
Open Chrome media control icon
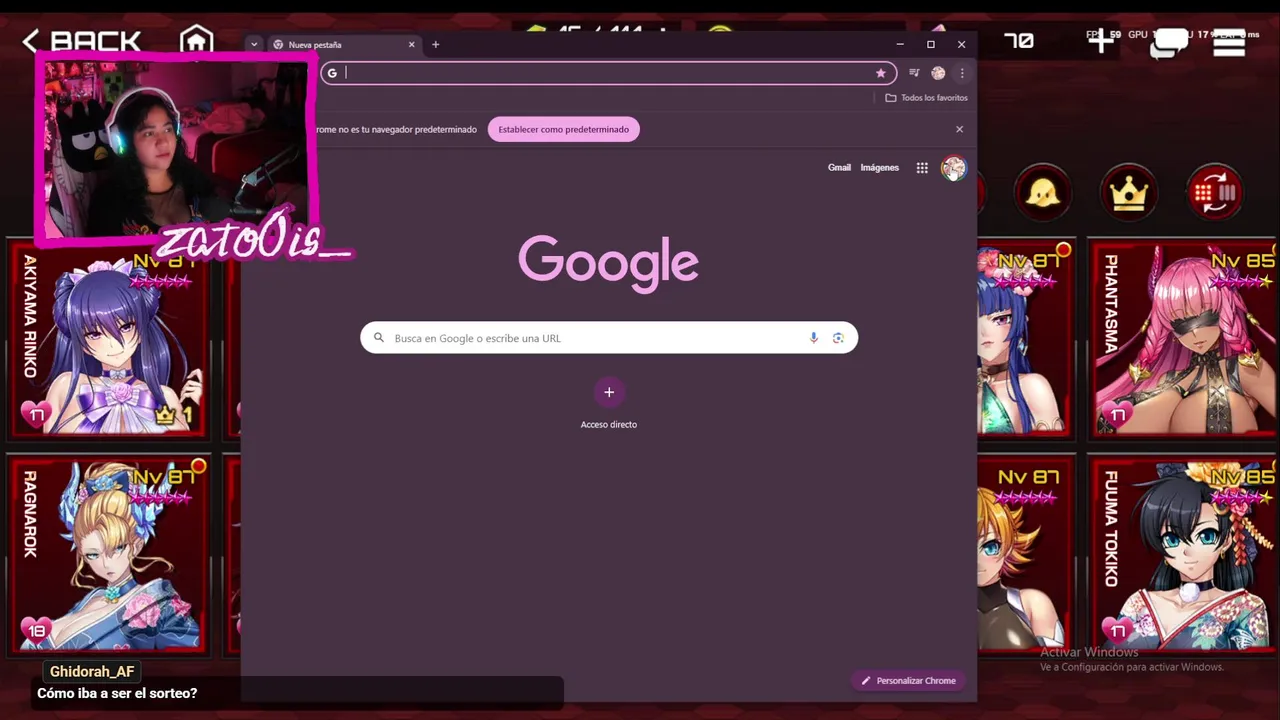(914, 73)
